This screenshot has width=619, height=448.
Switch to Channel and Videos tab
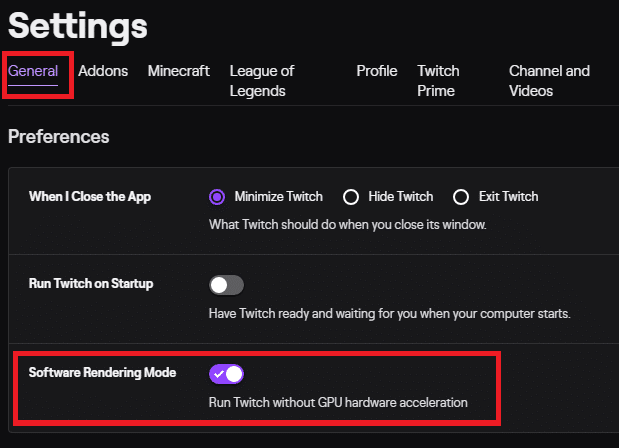549,81
